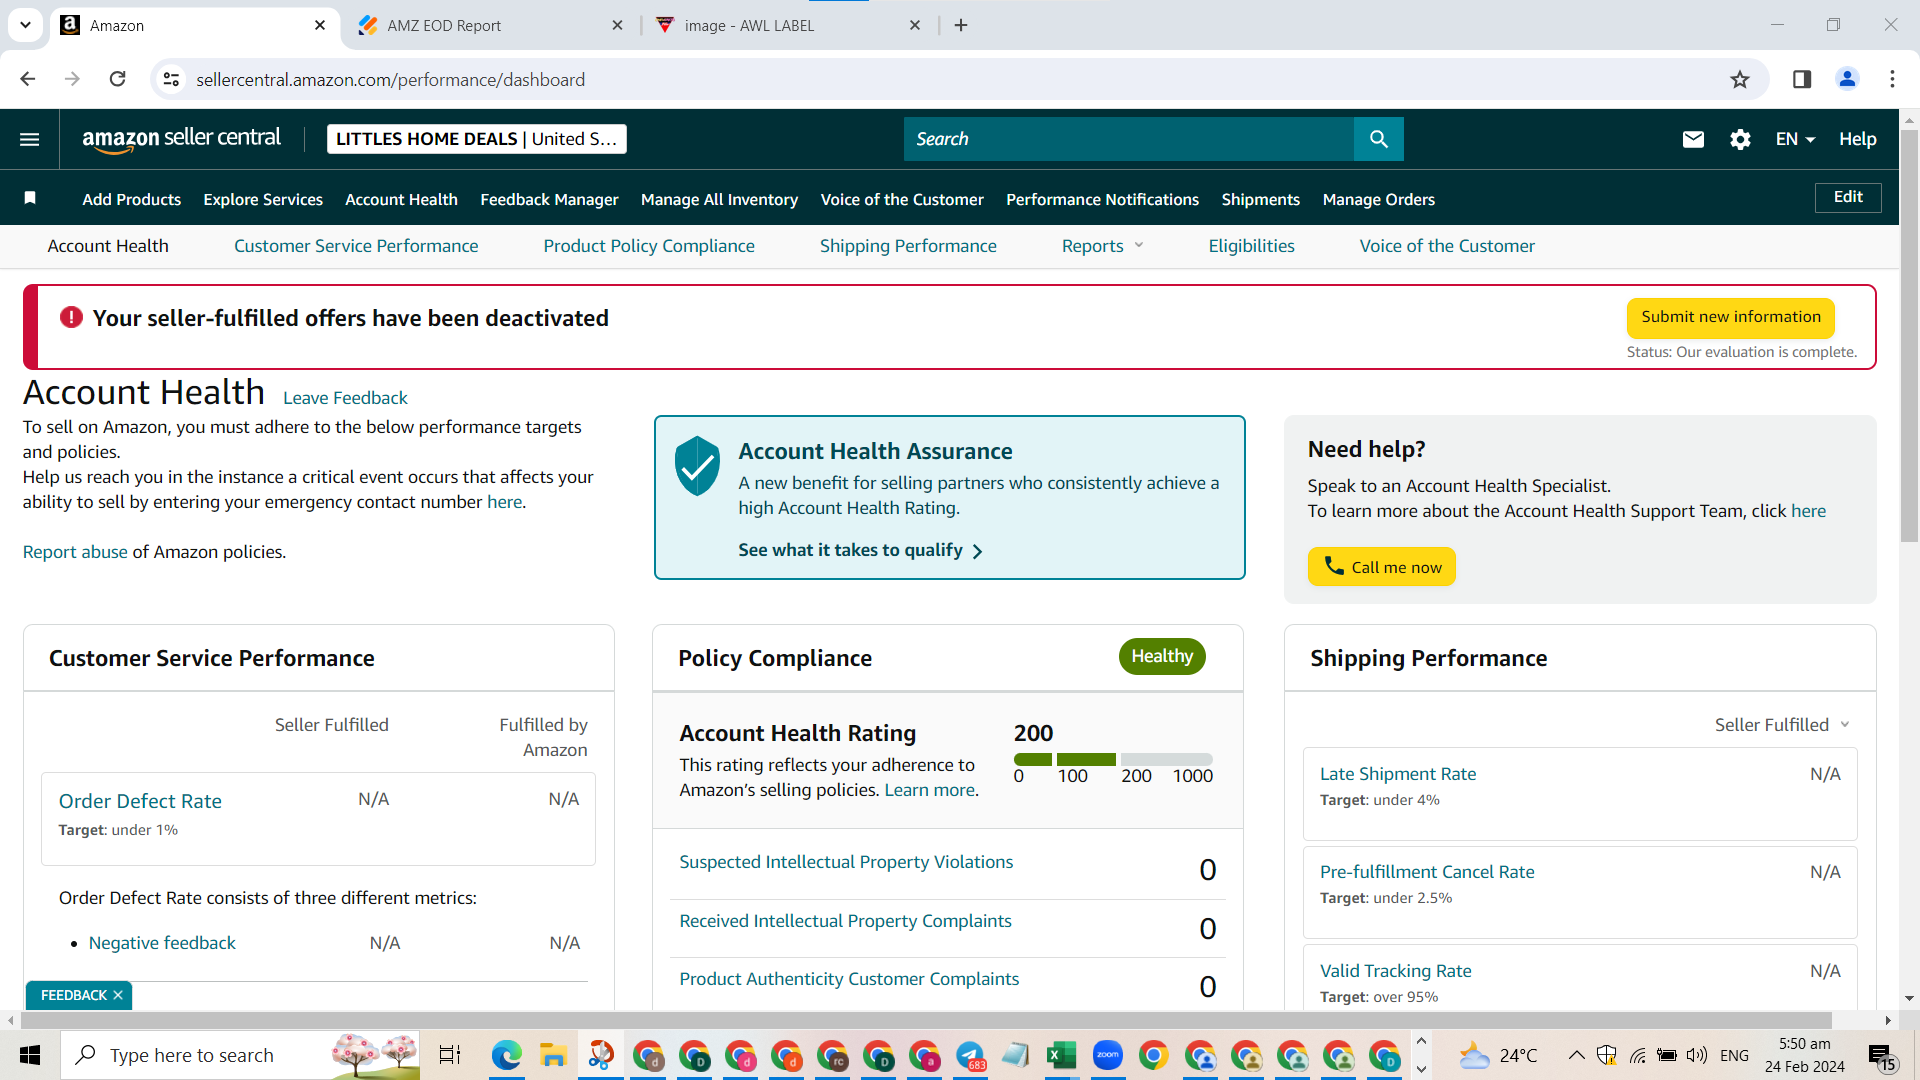Screen dimensions: 1920x1080
Task: Expand the Reports dropdown menu
Action: 1103,246
